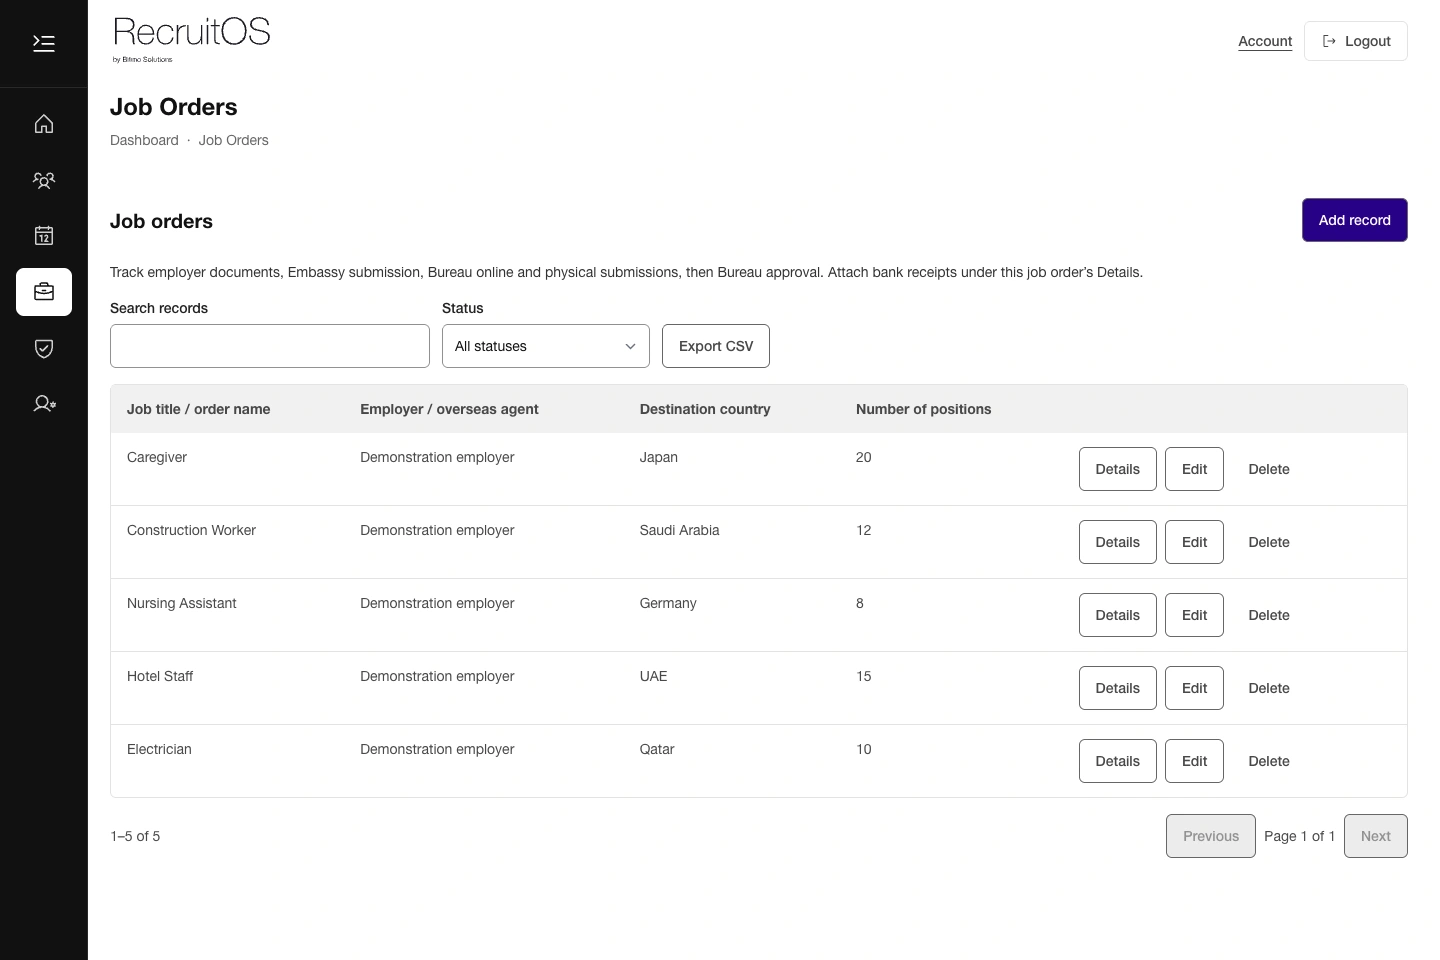The width and height of the screenshot is (1440, 960).
Task: Export records with Export CSV
Action: (716, 346)
